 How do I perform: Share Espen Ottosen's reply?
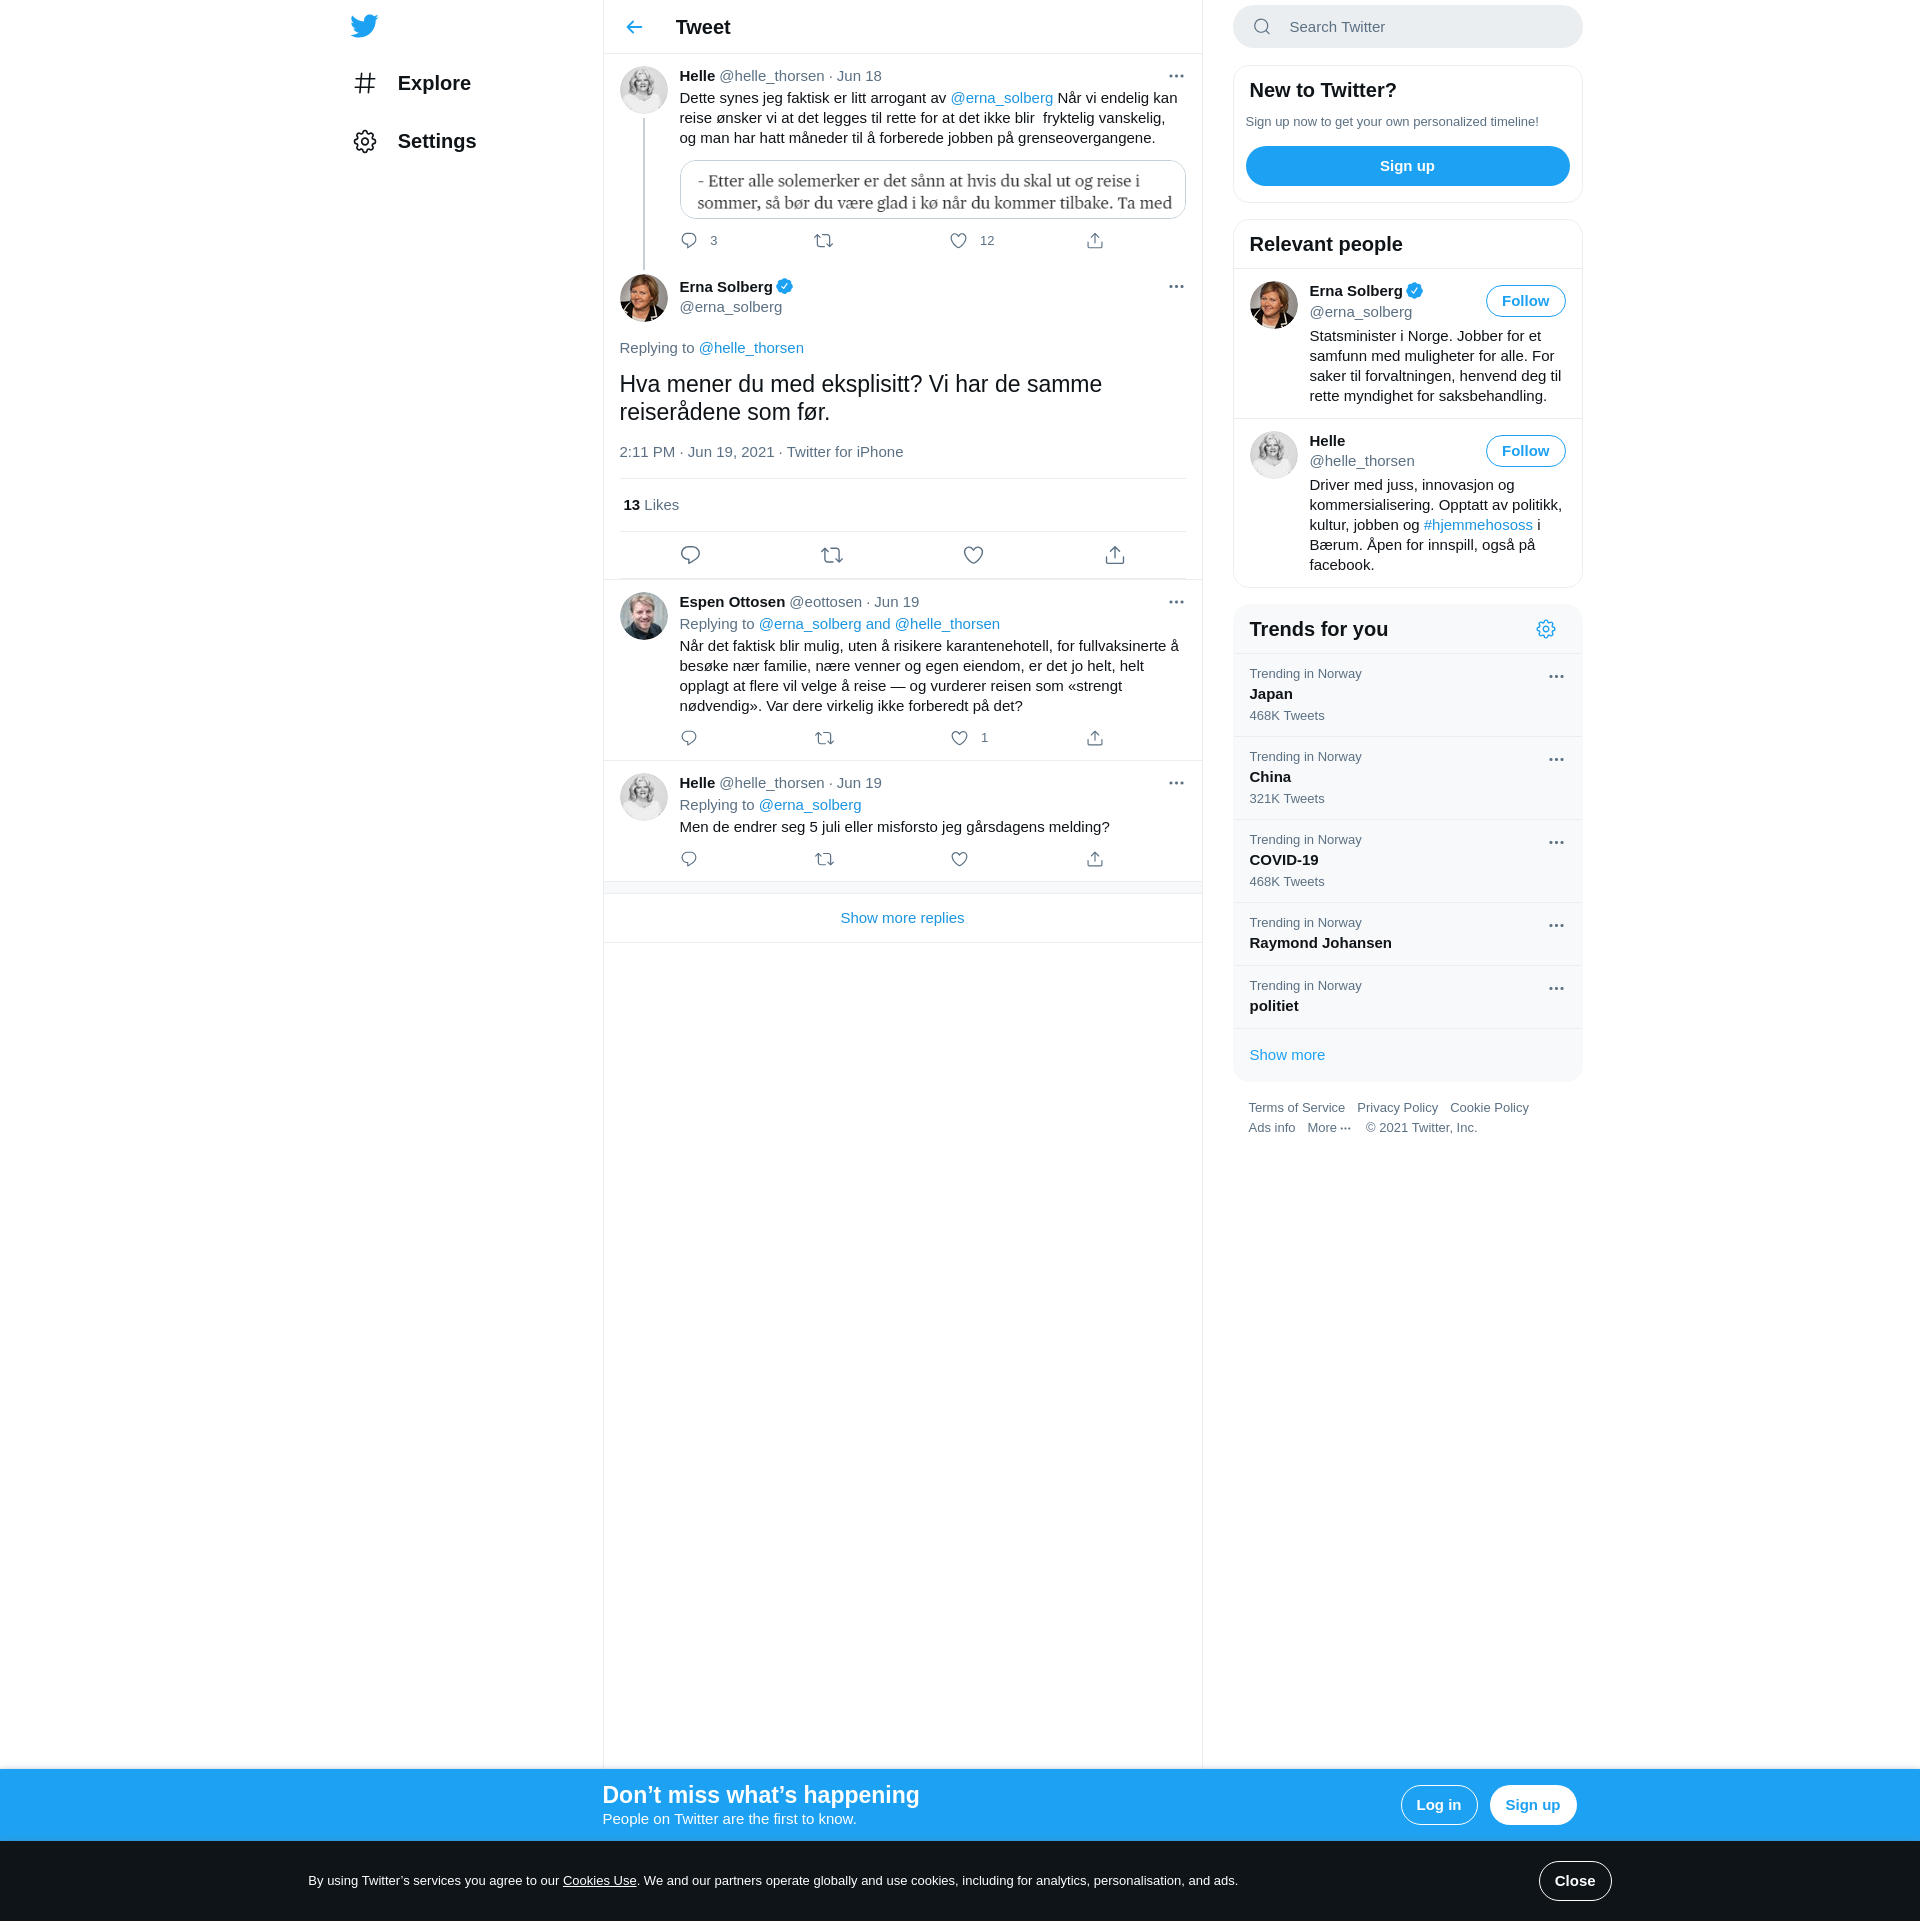[1095, 738]
